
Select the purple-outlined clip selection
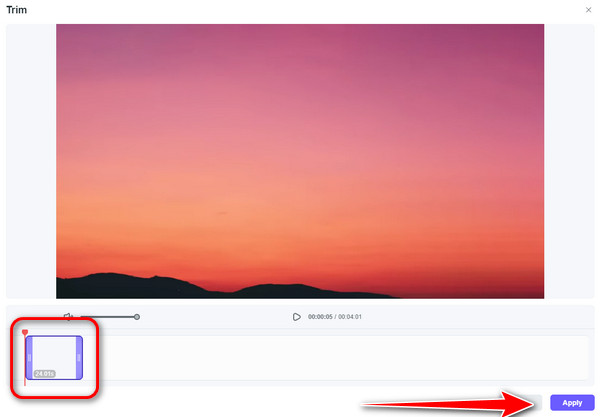click(54, 358)
